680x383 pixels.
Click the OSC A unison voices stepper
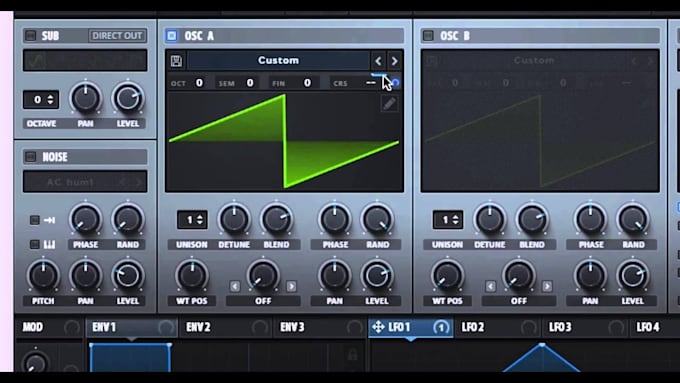(x=192, y=220)
